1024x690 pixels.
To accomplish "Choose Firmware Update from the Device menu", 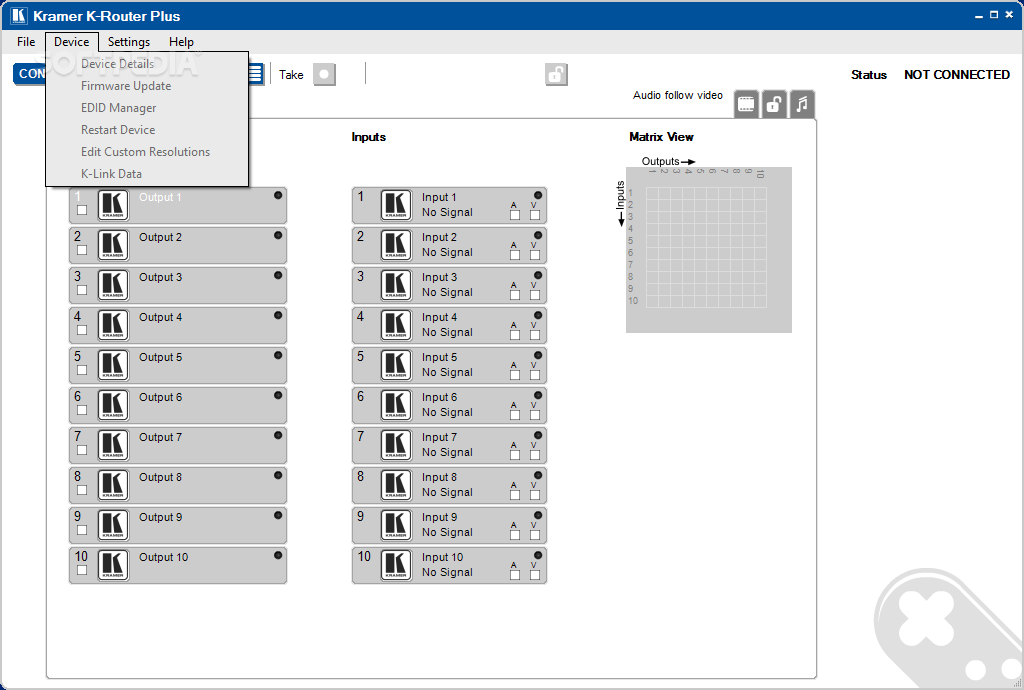I will 147,86.
